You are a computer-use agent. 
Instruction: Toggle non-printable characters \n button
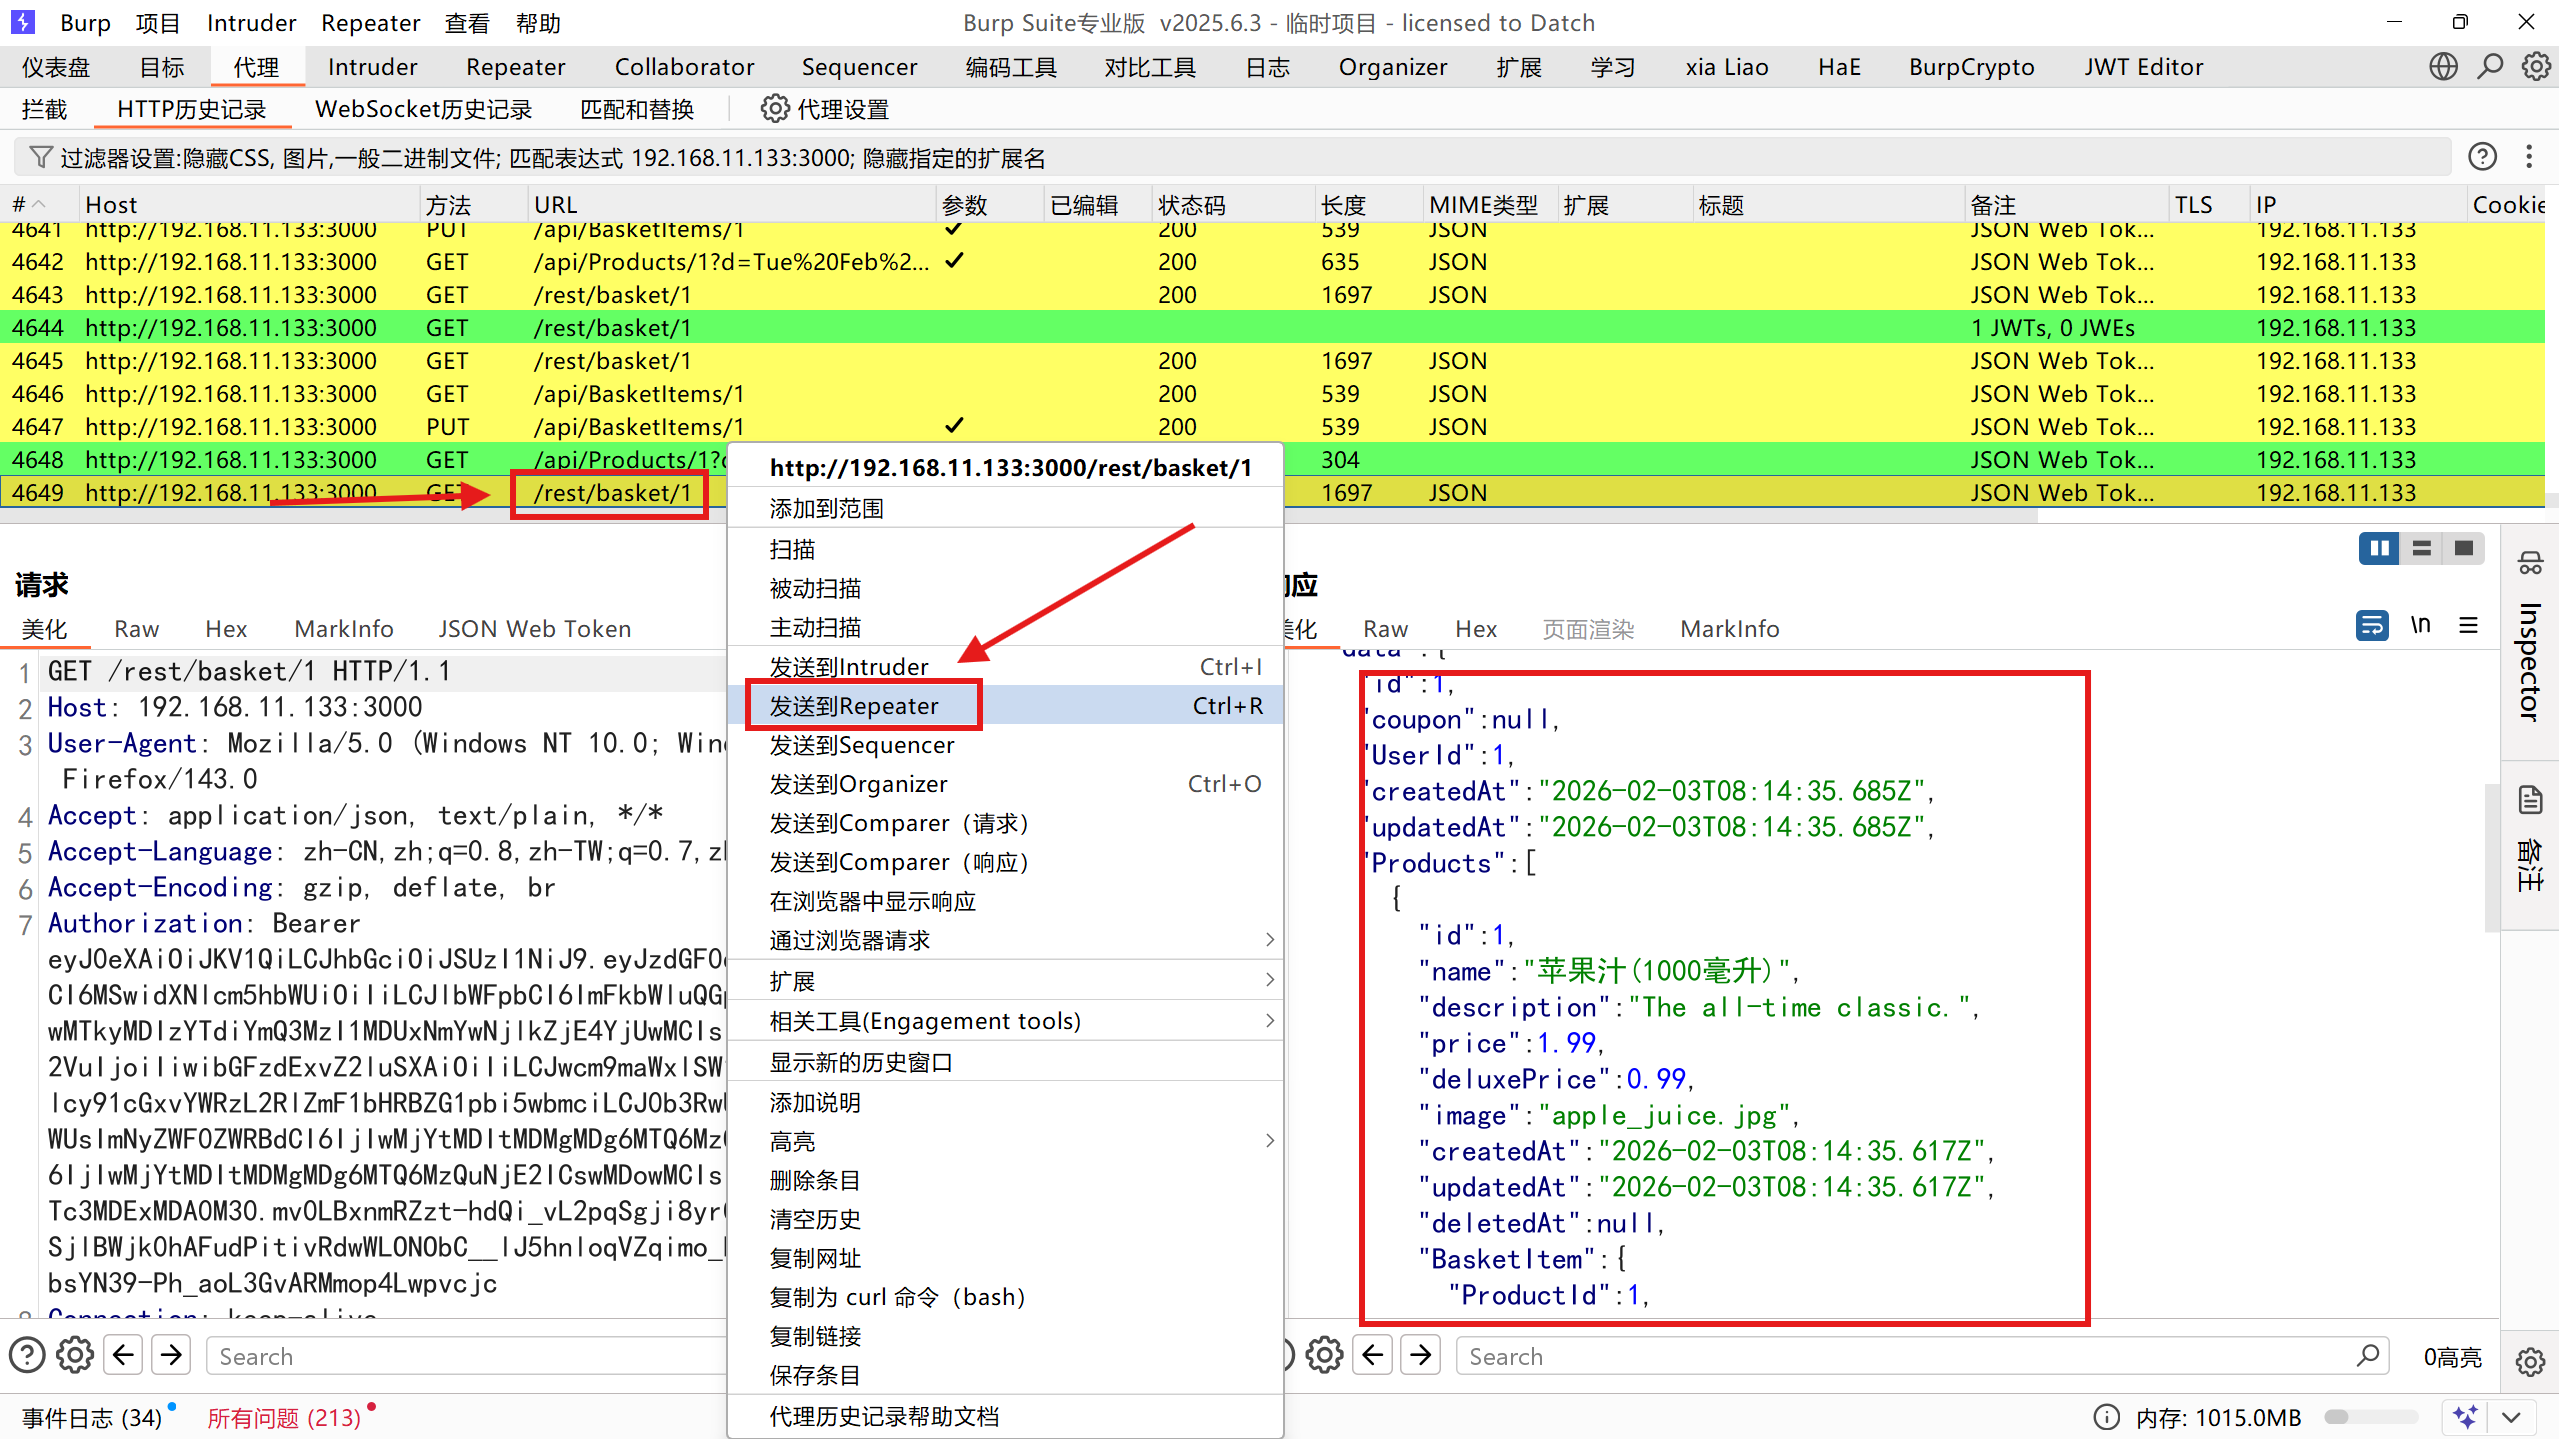click(2421, 626)
